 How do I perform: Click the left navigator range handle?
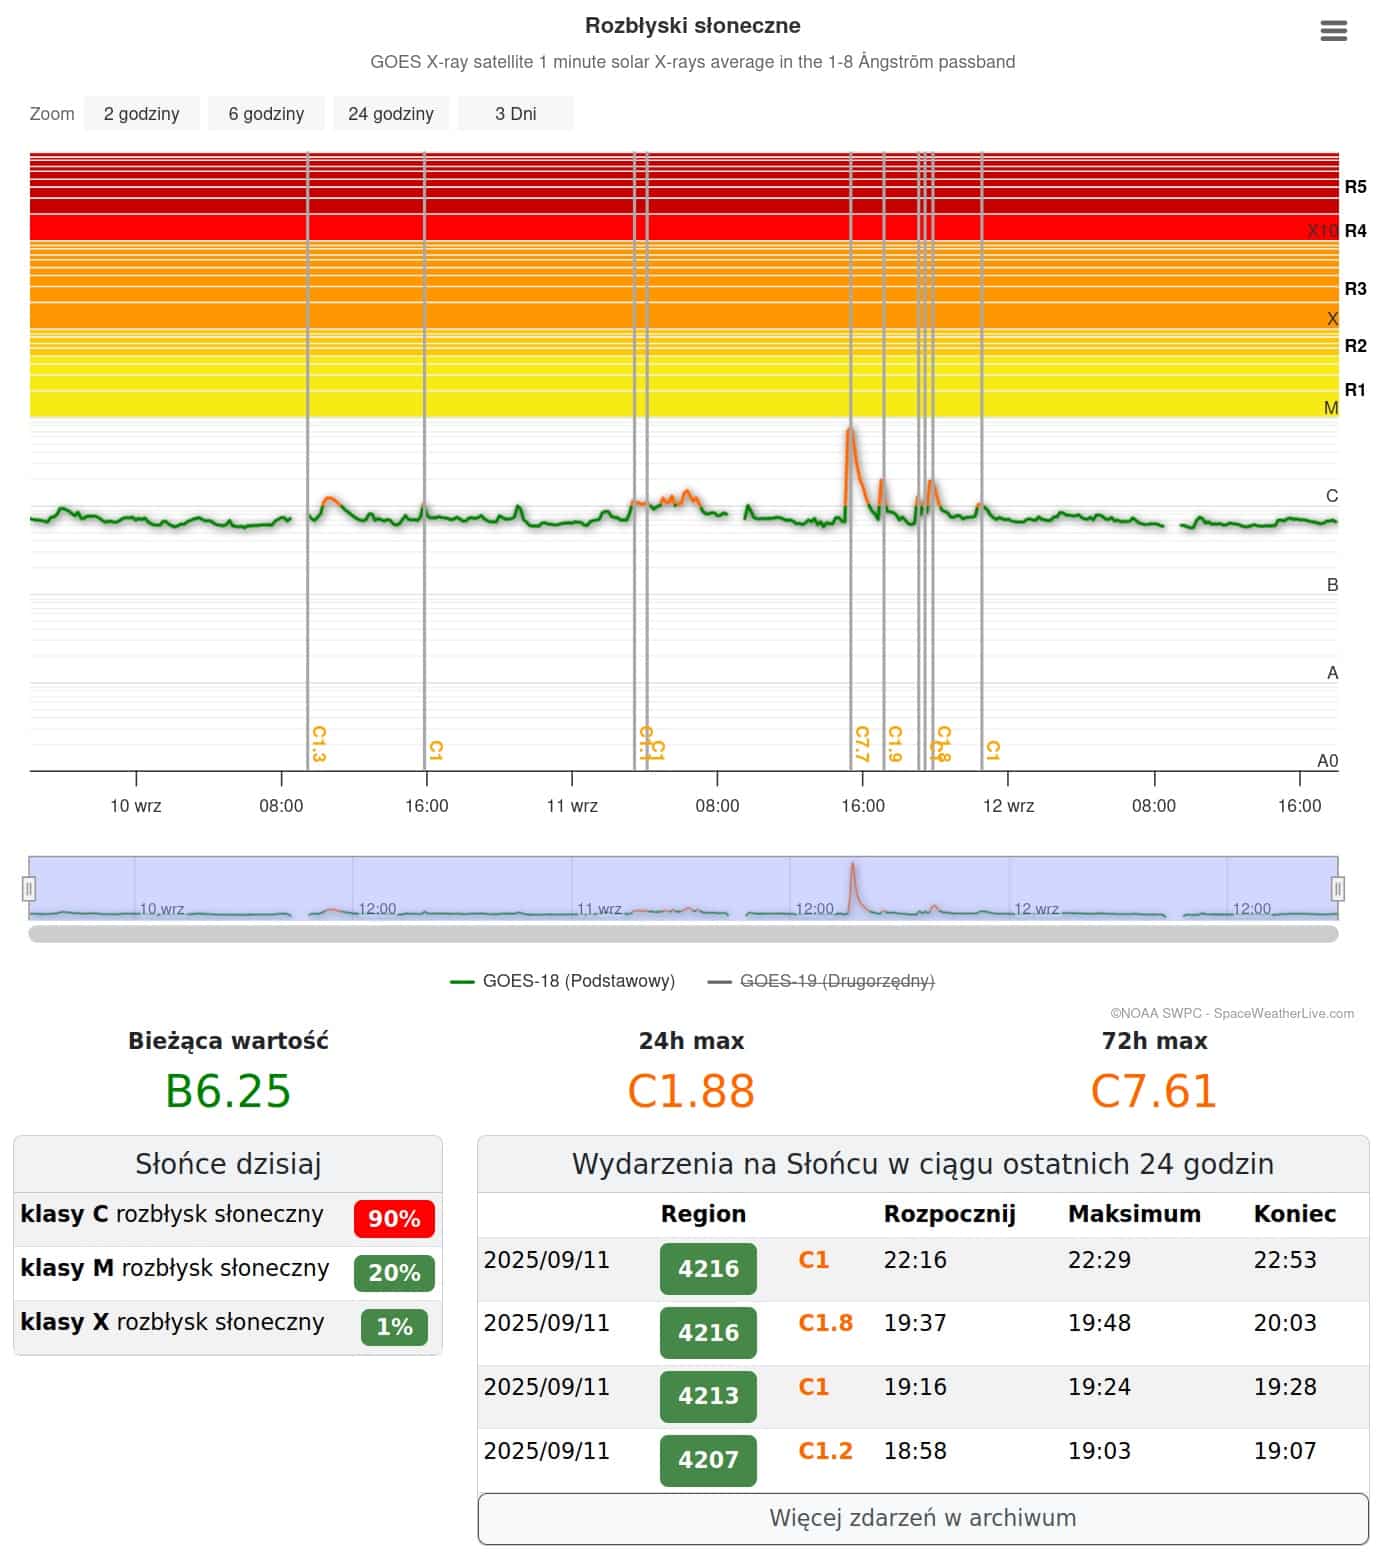(x=29, y=888)
